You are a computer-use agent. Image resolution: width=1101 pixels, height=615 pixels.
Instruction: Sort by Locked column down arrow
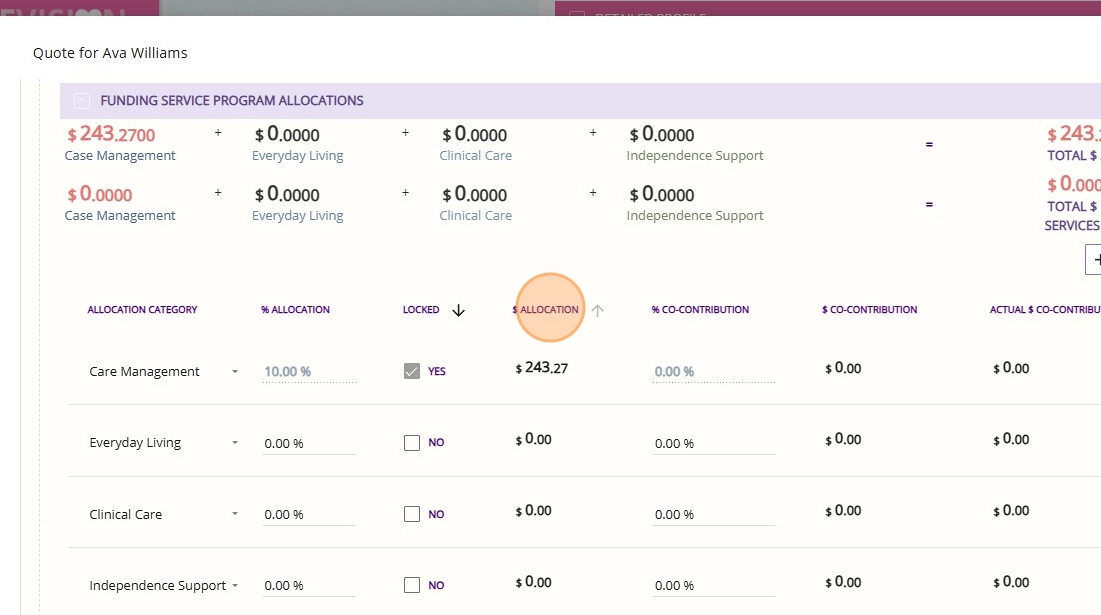pyautogui.click(x=459, y=310)
